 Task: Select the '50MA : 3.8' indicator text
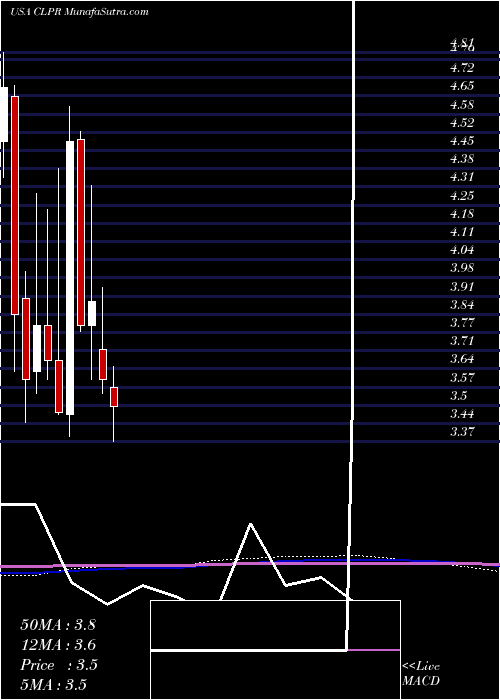click(58, 625)
